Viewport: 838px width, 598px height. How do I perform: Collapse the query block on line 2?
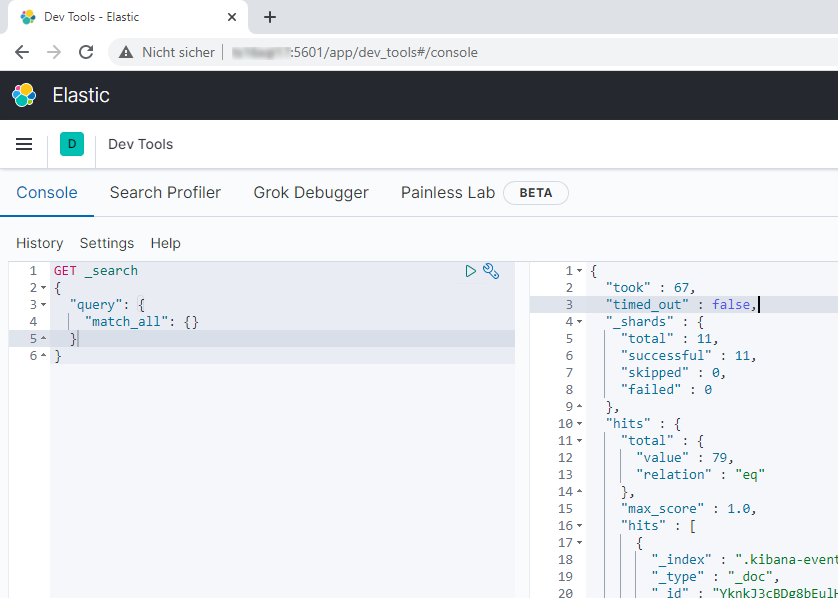pos(43,287)
